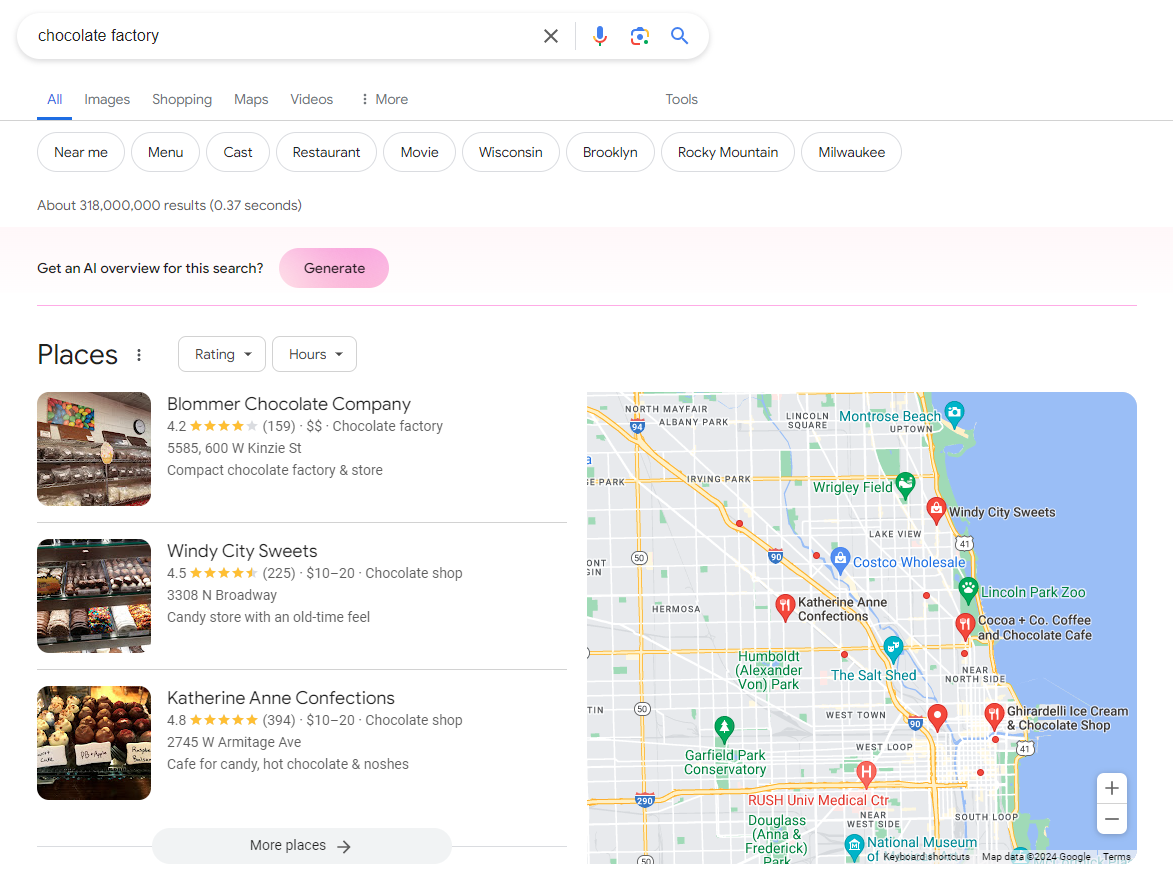This screenshot has width=1173, height=891.
Task: Switch to the Videos tab
Action: point(312,99)
